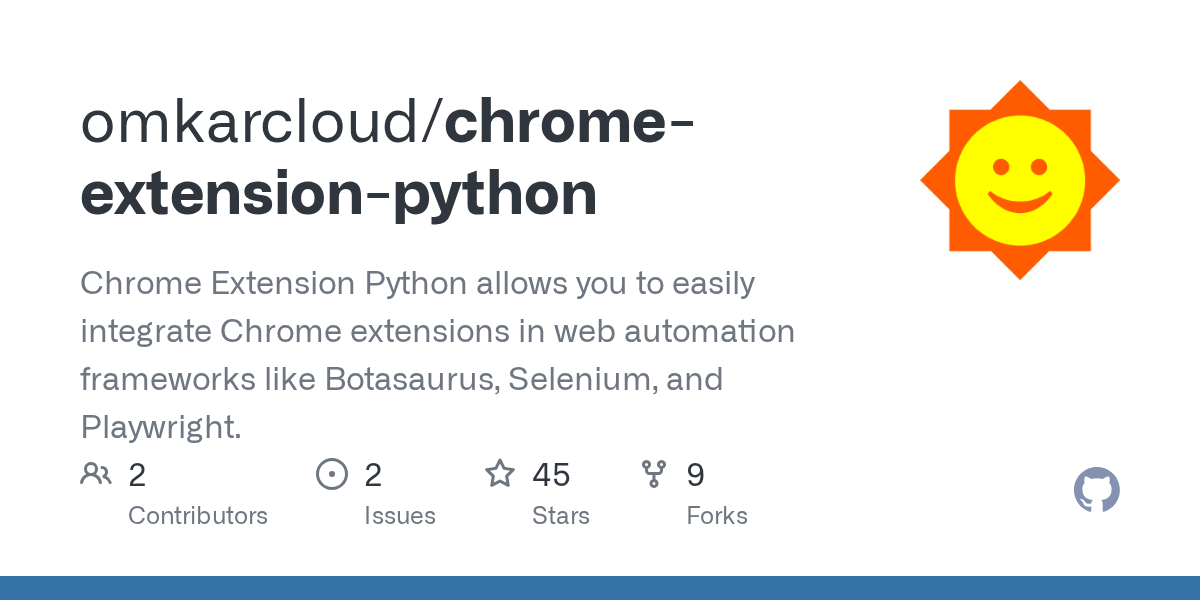Click the contributors count number 2
1200x600 pixels.
tap(137, 475)
